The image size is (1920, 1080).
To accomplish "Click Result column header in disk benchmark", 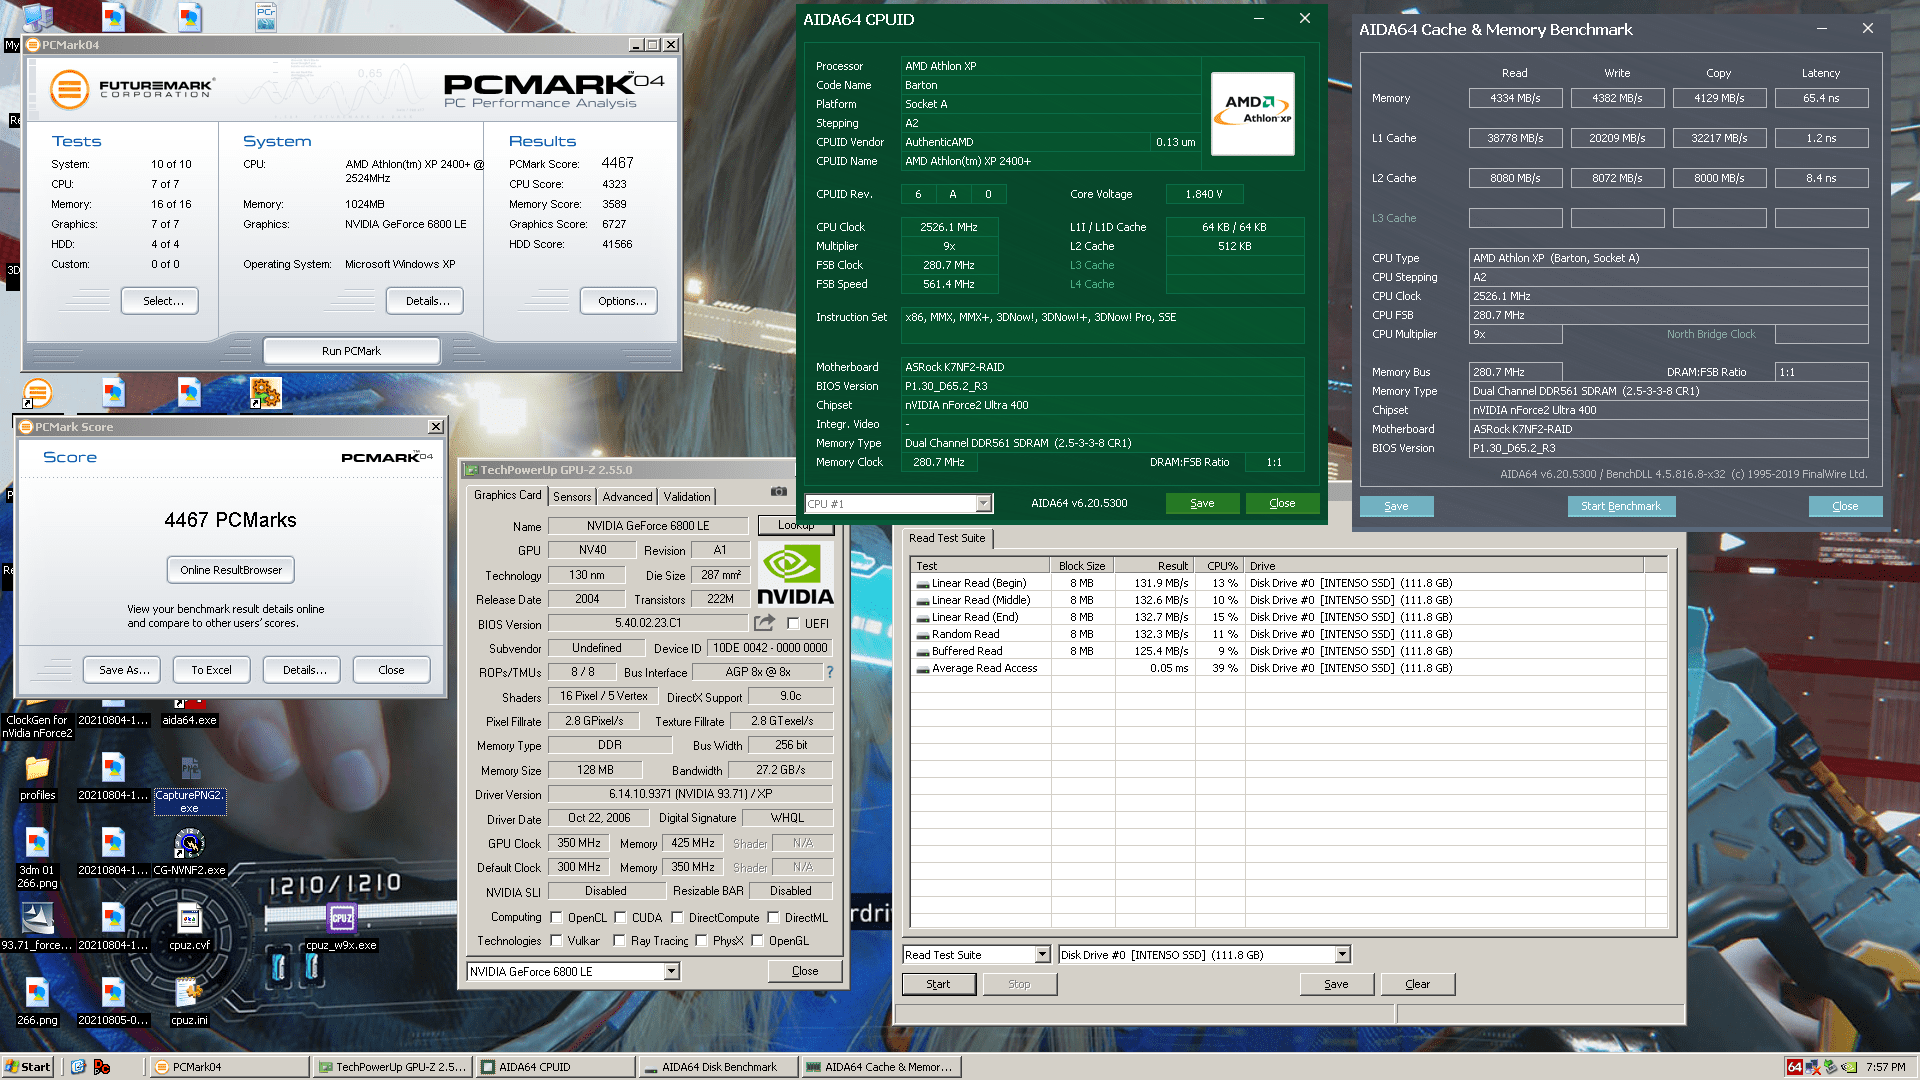I will [1154, 566].
